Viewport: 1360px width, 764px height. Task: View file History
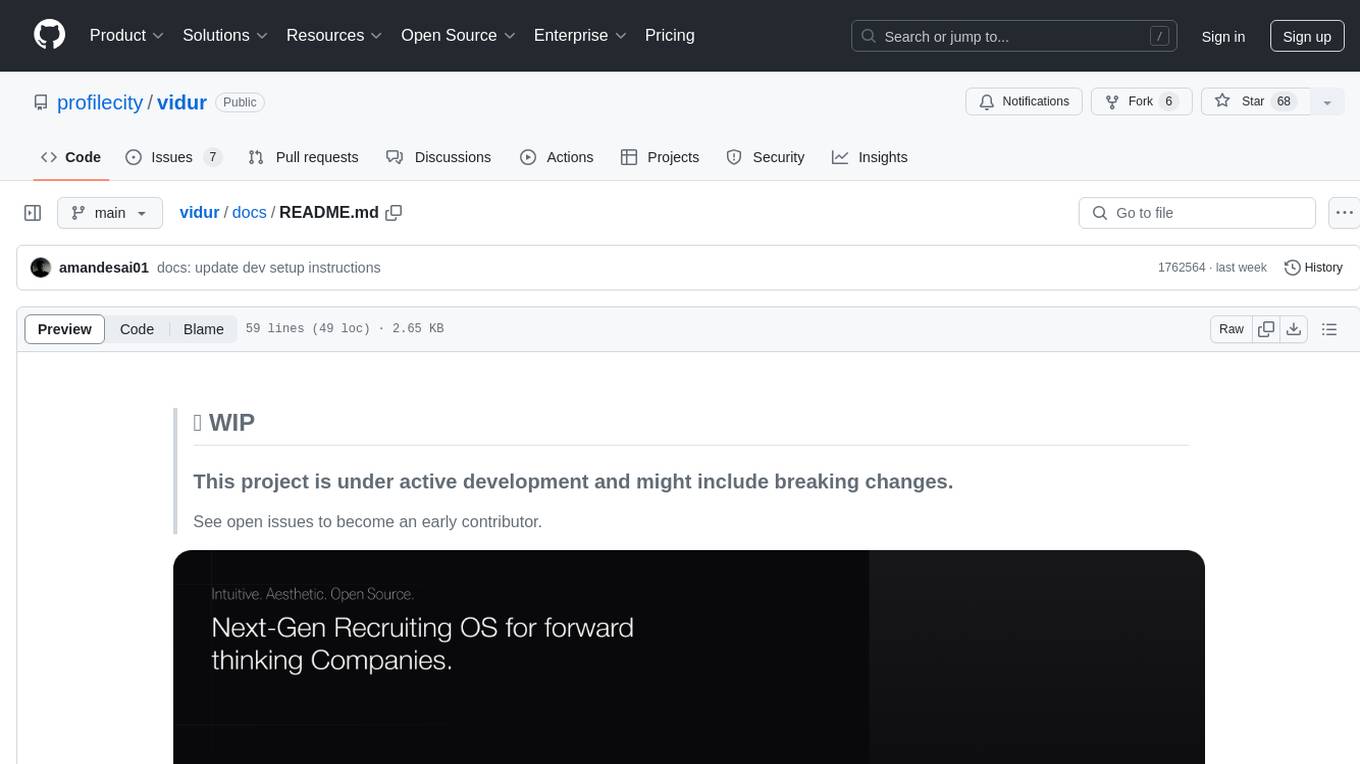[x=1313, y=268]
